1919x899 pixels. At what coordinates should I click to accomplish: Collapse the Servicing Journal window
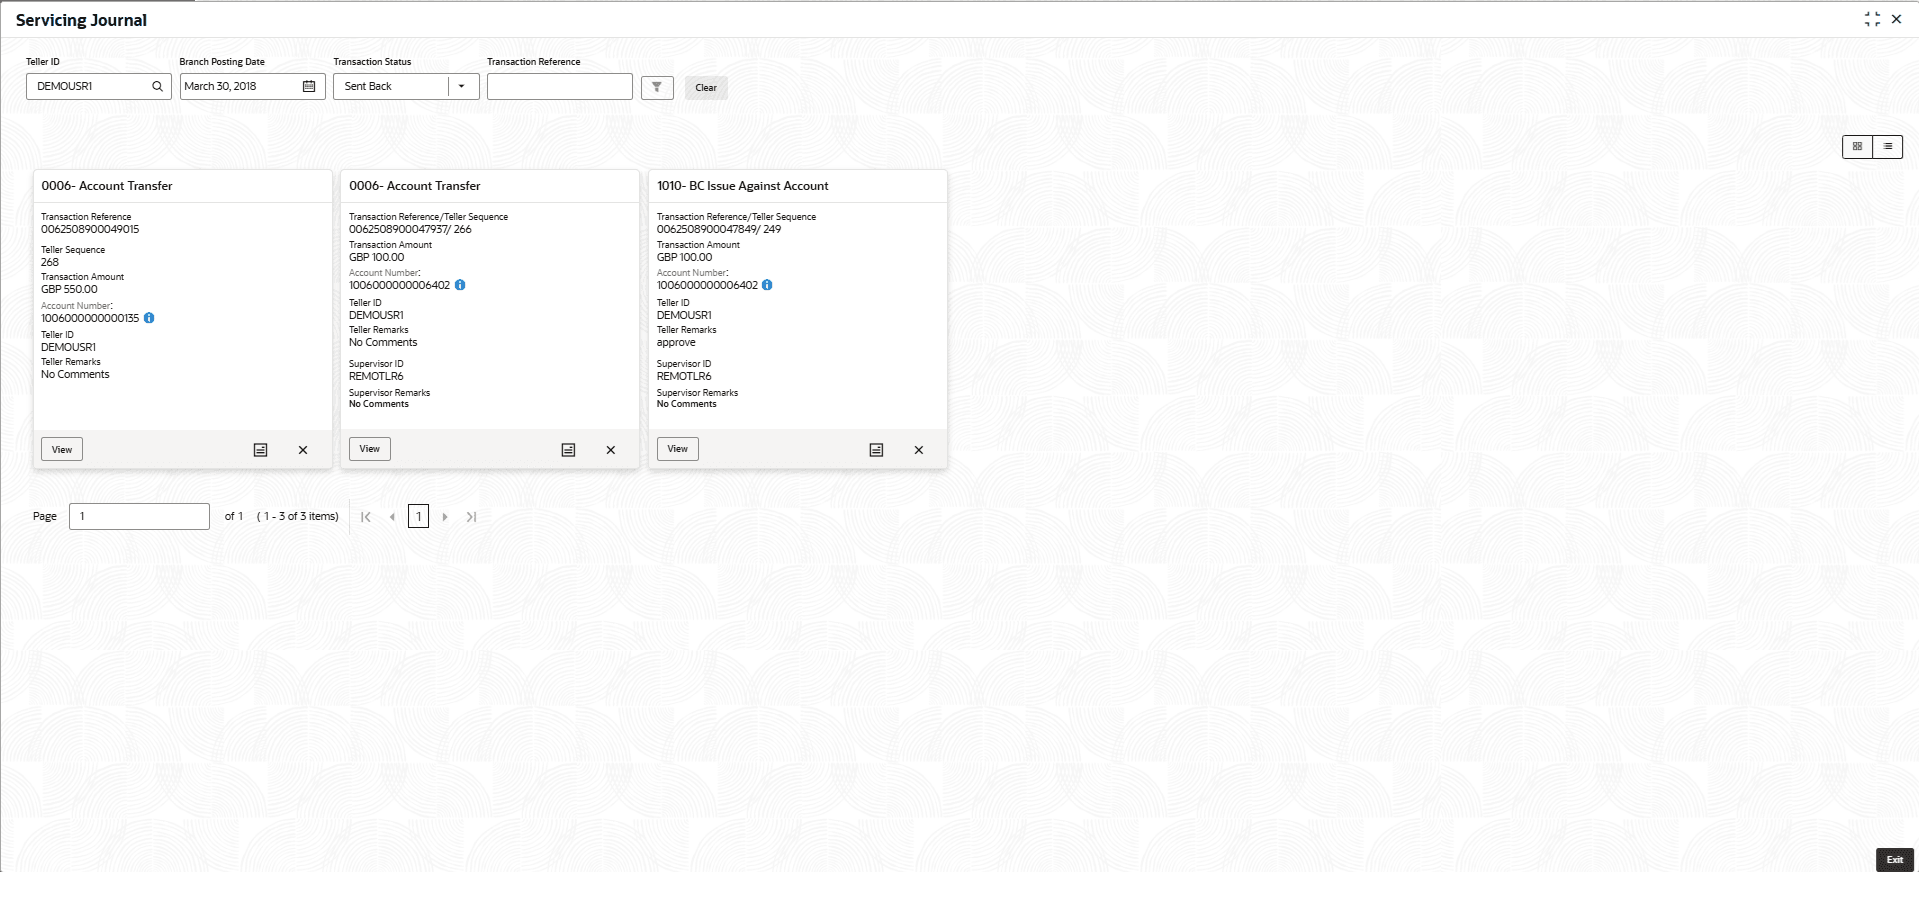click(1872, 19)
